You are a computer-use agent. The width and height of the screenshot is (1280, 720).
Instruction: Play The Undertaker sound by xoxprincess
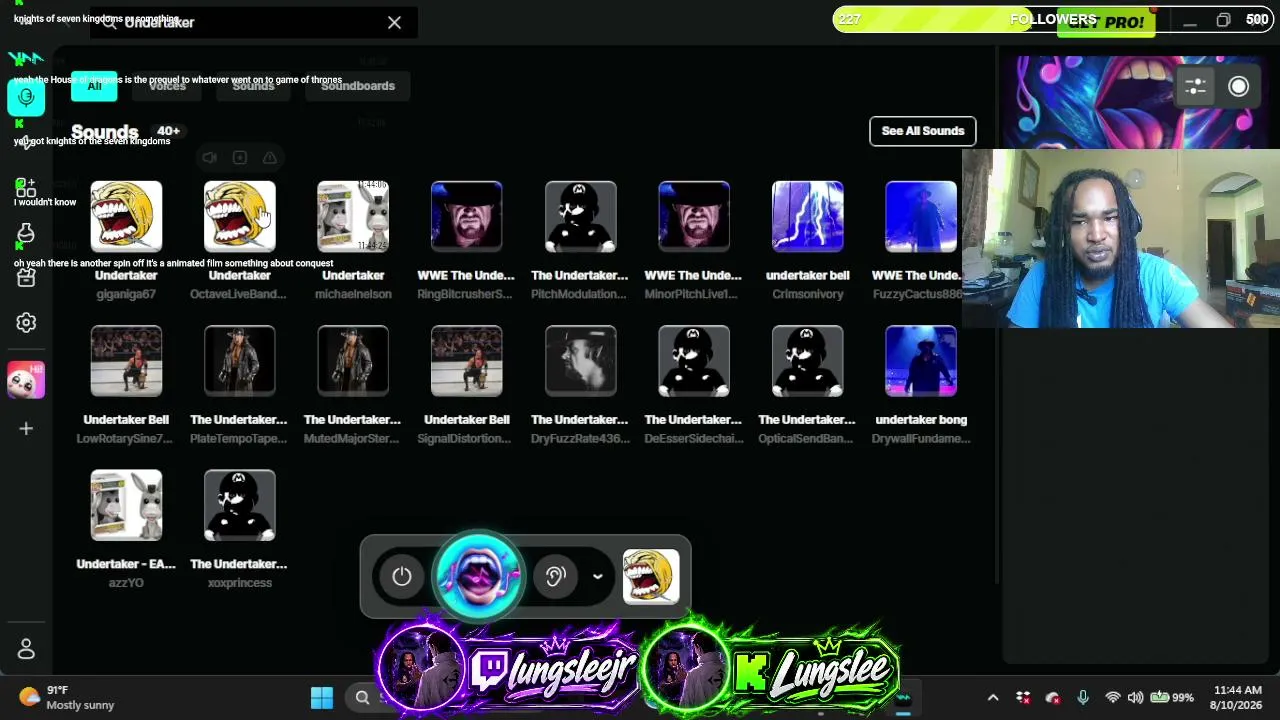[x=240, y=505]
